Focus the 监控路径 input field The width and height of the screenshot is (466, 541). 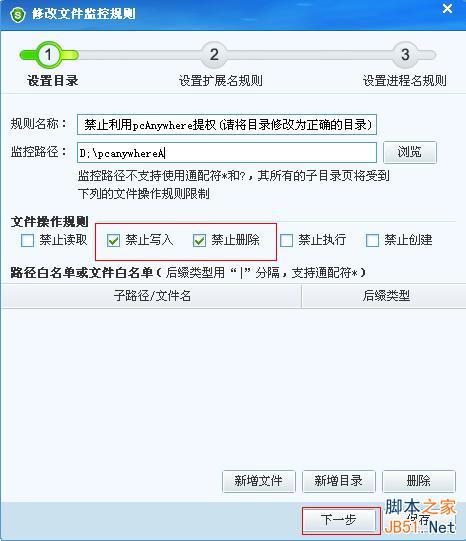tap(227, 153)
